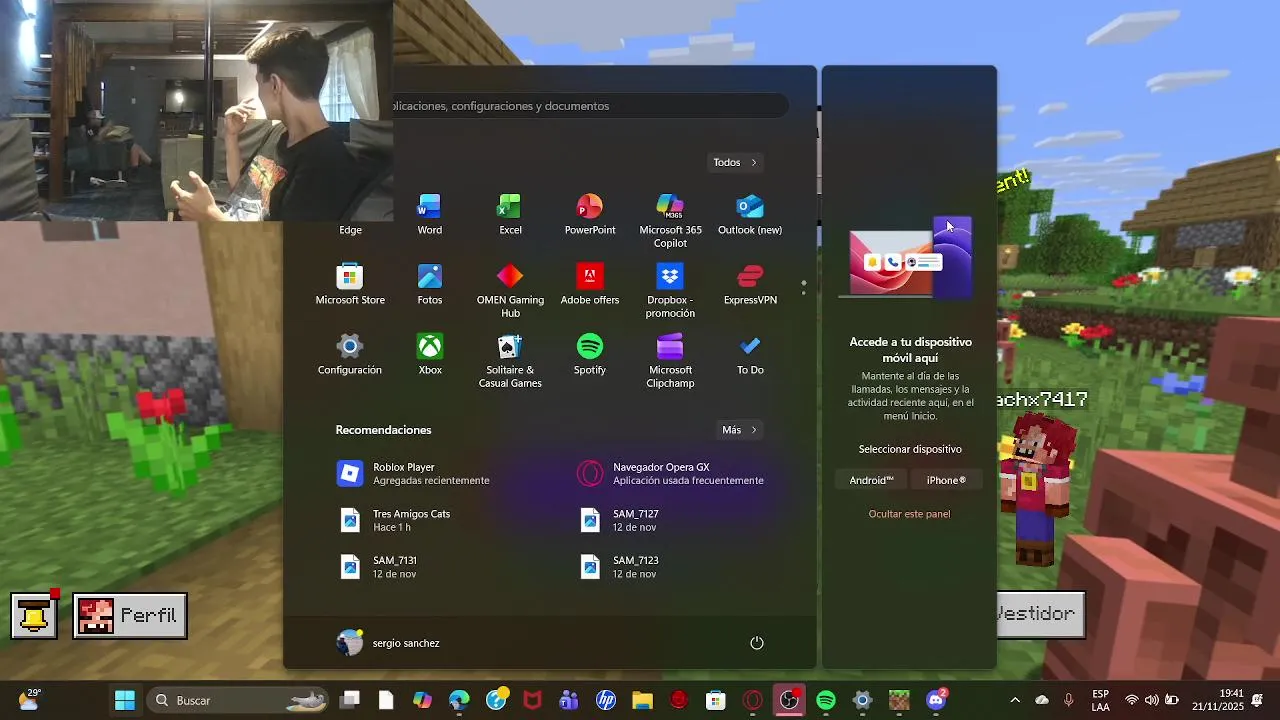Open the To Do app
The height and width of the screenshot is (720, 1280).
point(750,355)
